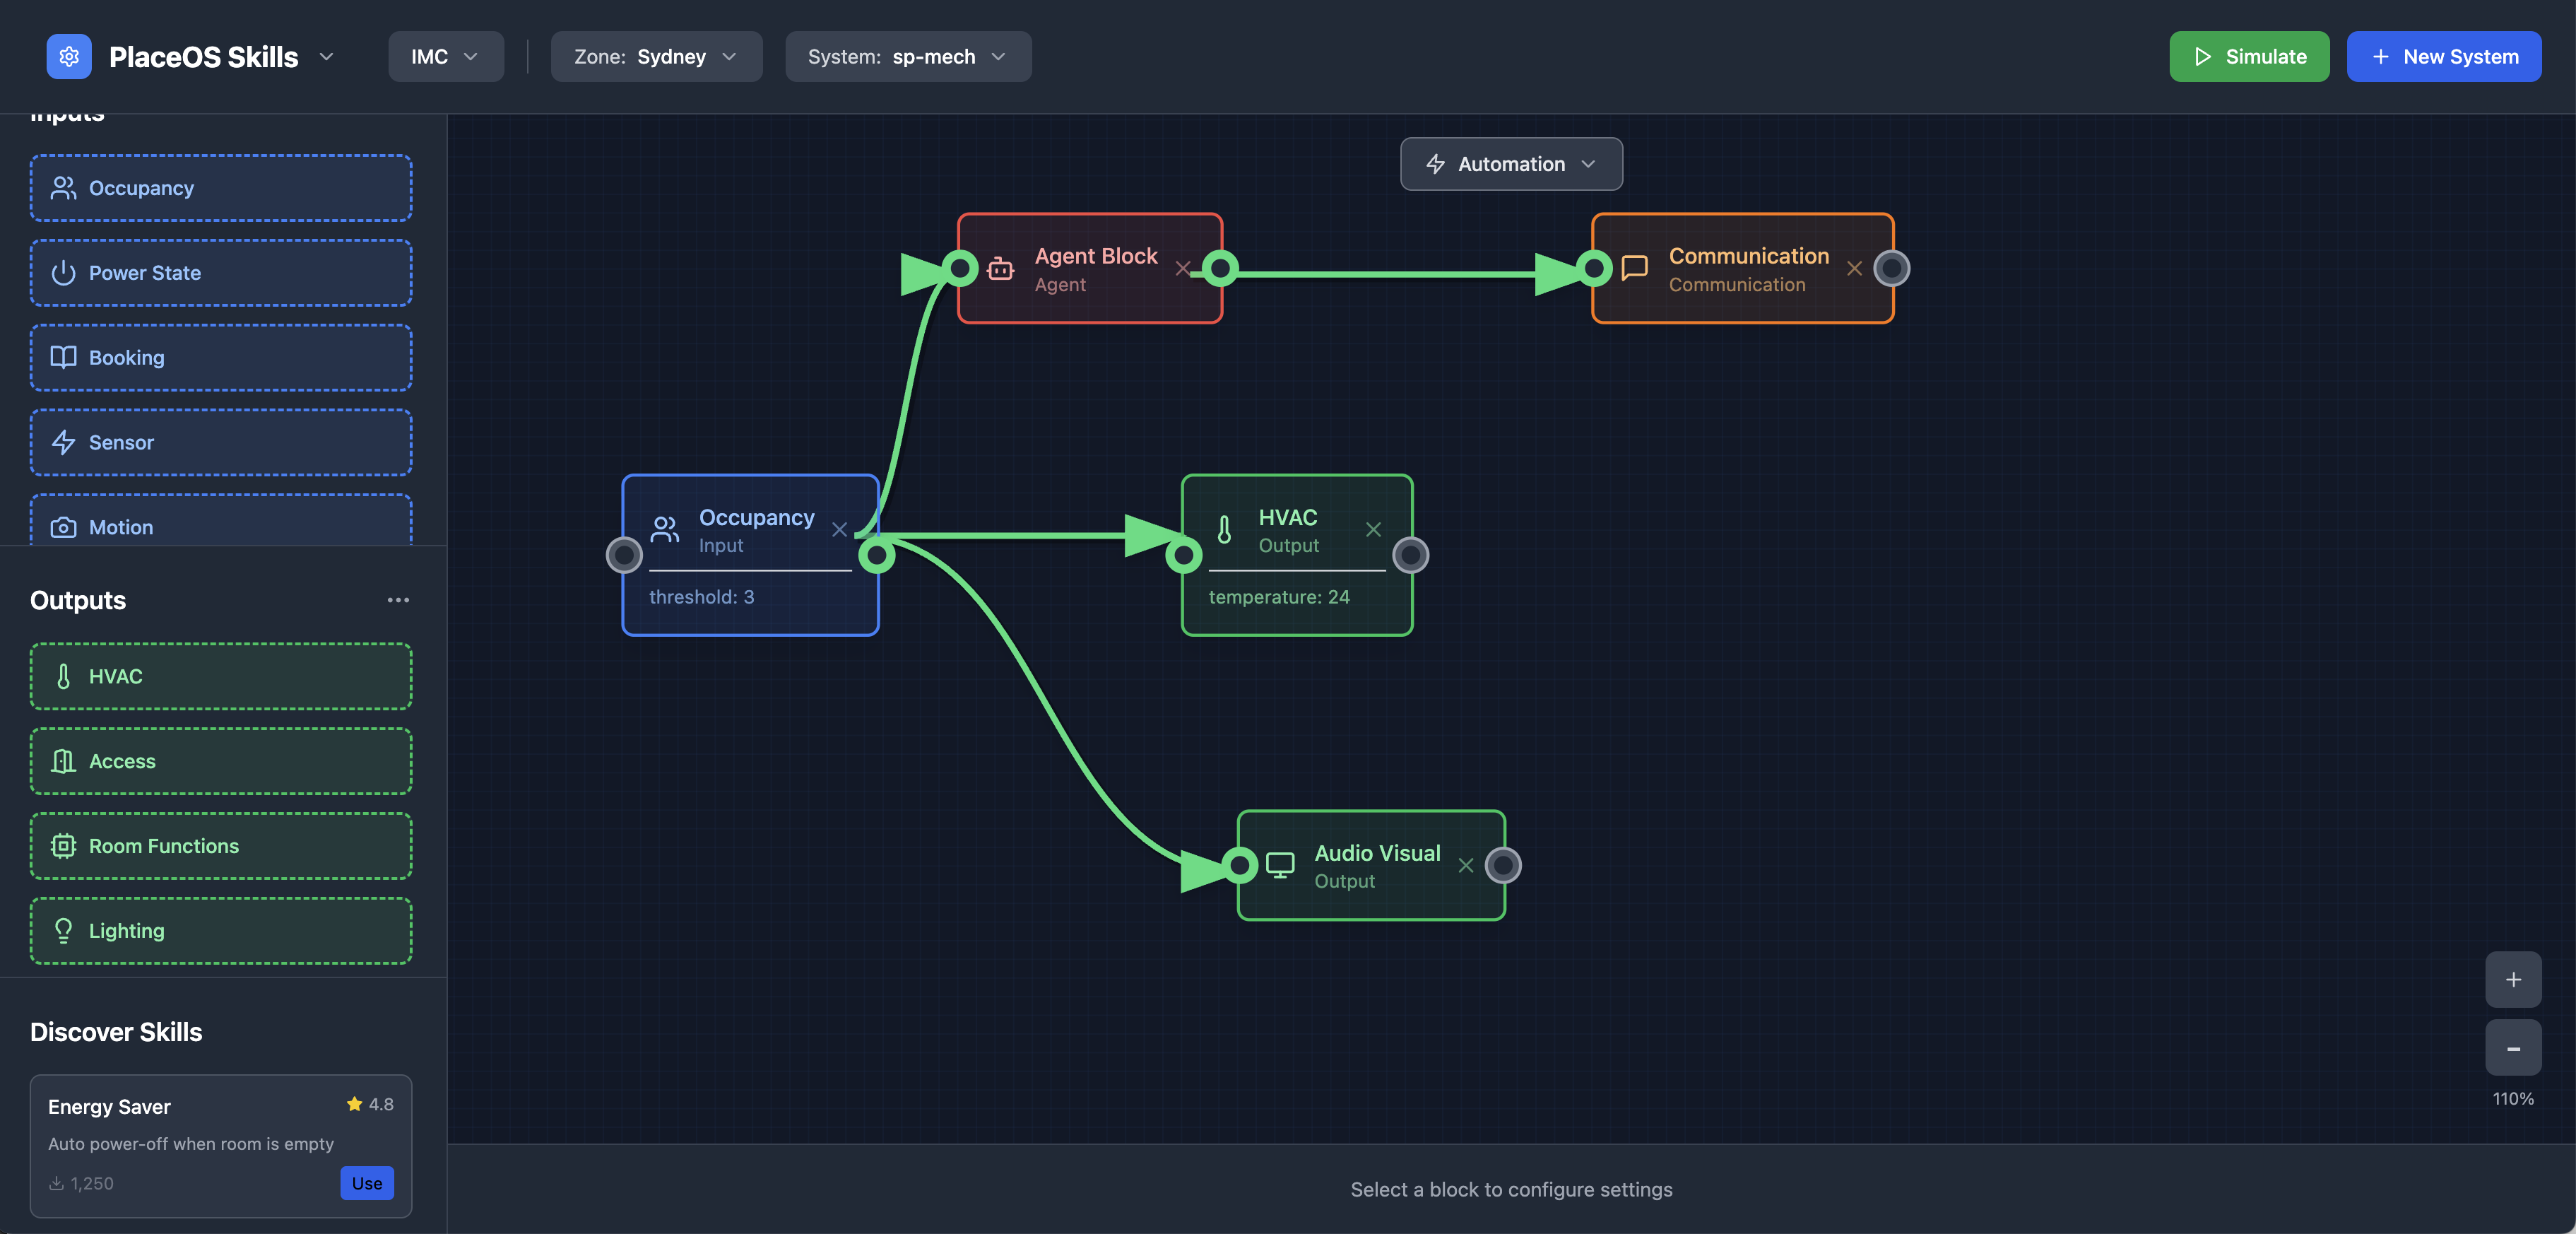Open the Outputs panel overflow menu
2576x1234 pixels.
click(x=397, y=600)
